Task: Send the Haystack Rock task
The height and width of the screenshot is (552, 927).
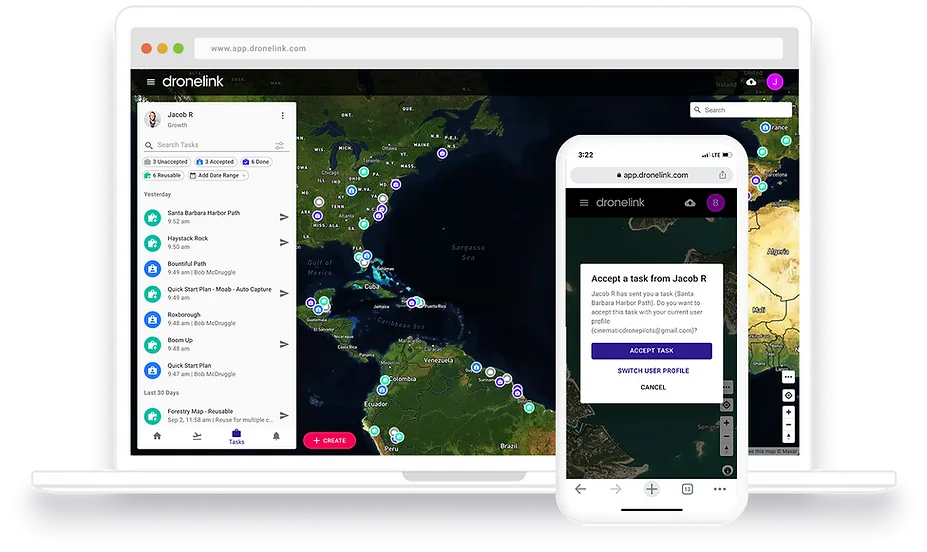Action: (284, 242)
